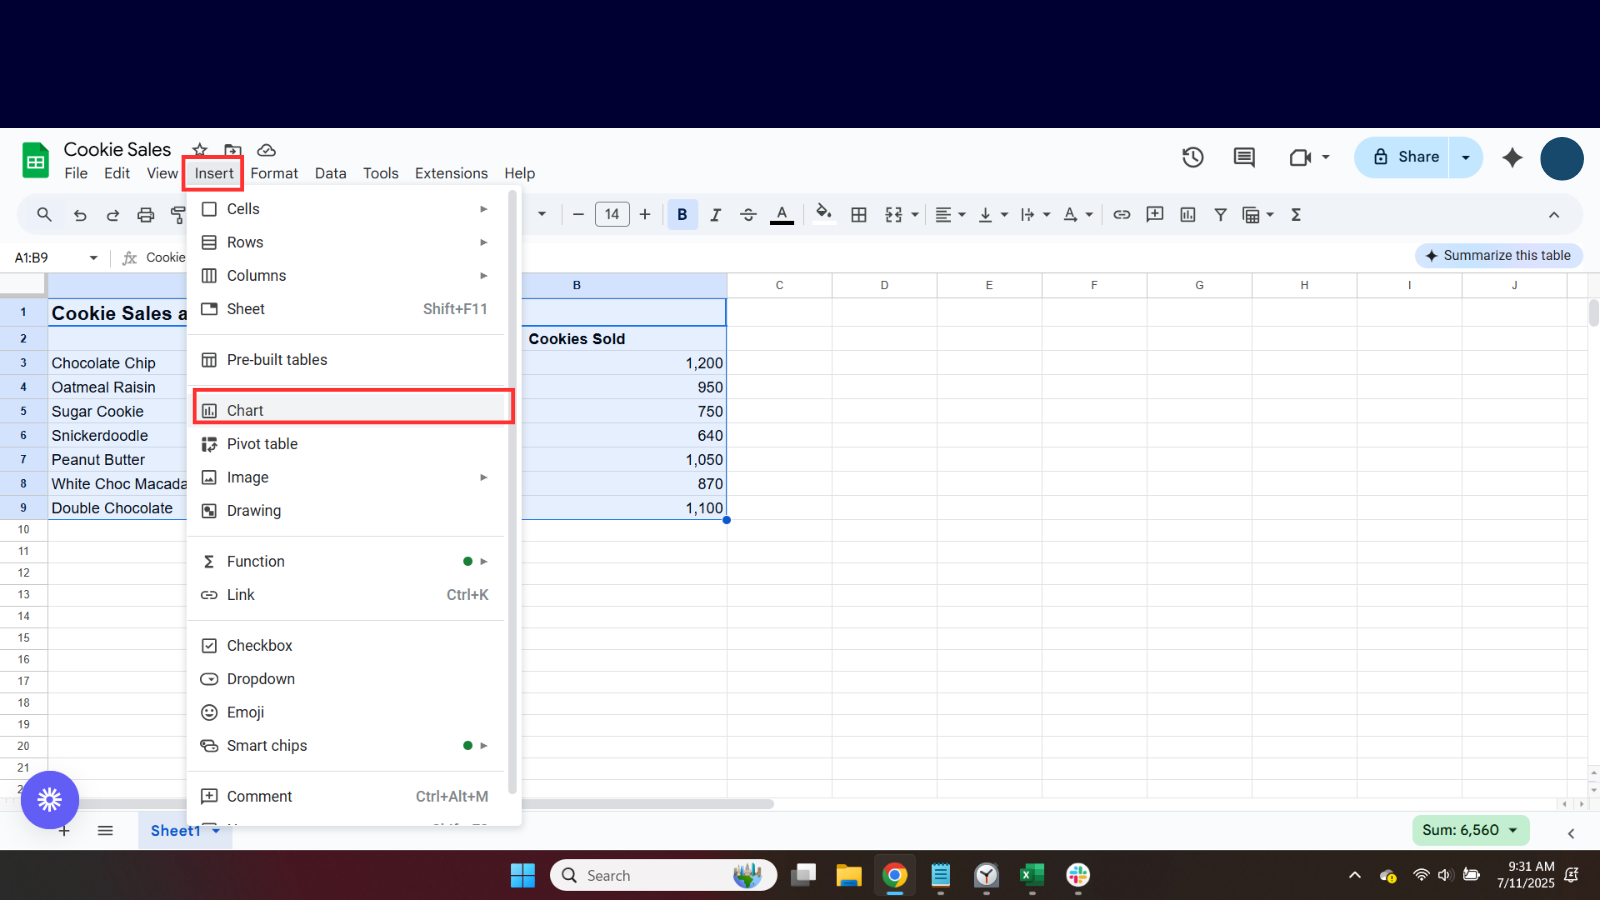Open the horizontal align dropdown
This screenshot has width=1600, height=900.
(x=950, y=215)
